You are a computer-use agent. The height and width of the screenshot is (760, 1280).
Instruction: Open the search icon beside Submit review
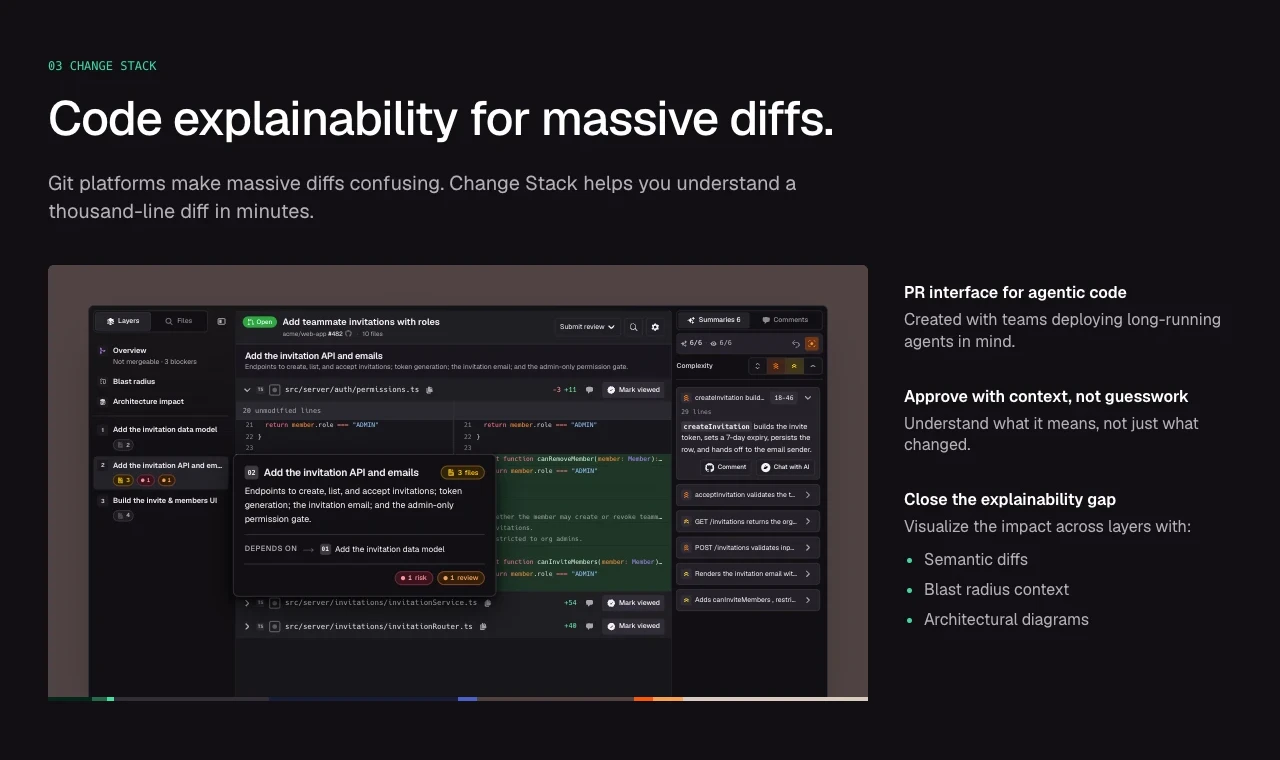pos(633,327)
